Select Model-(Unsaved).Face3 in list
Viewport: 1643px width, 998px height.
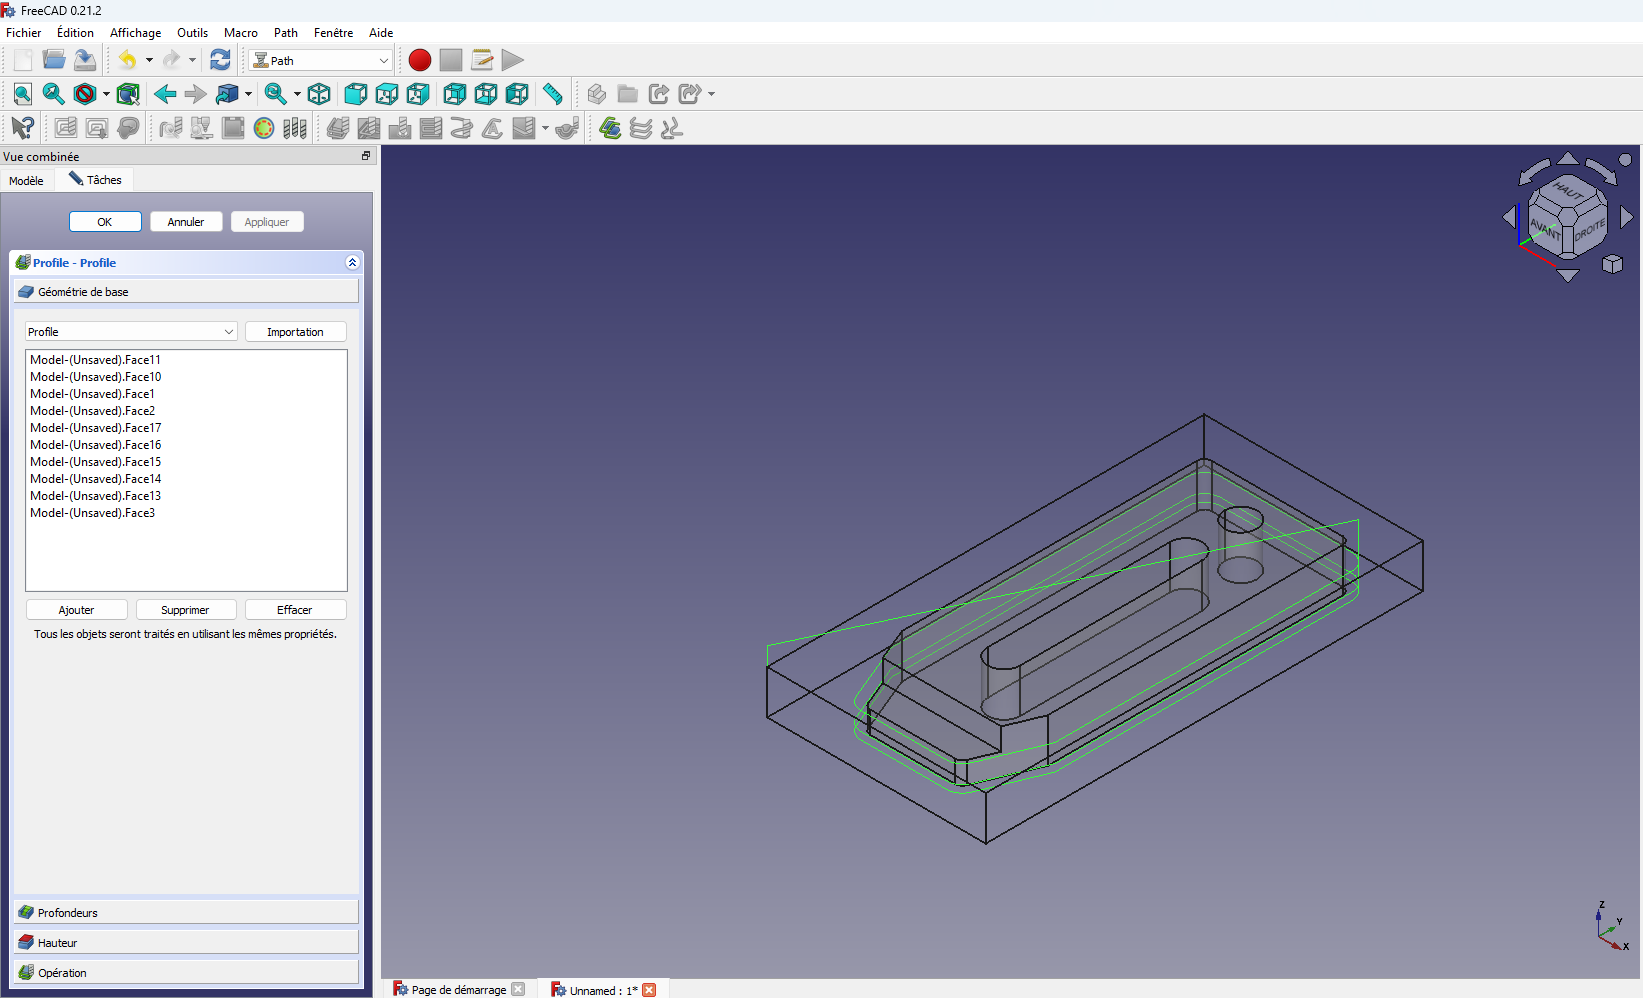pos(92,513)
